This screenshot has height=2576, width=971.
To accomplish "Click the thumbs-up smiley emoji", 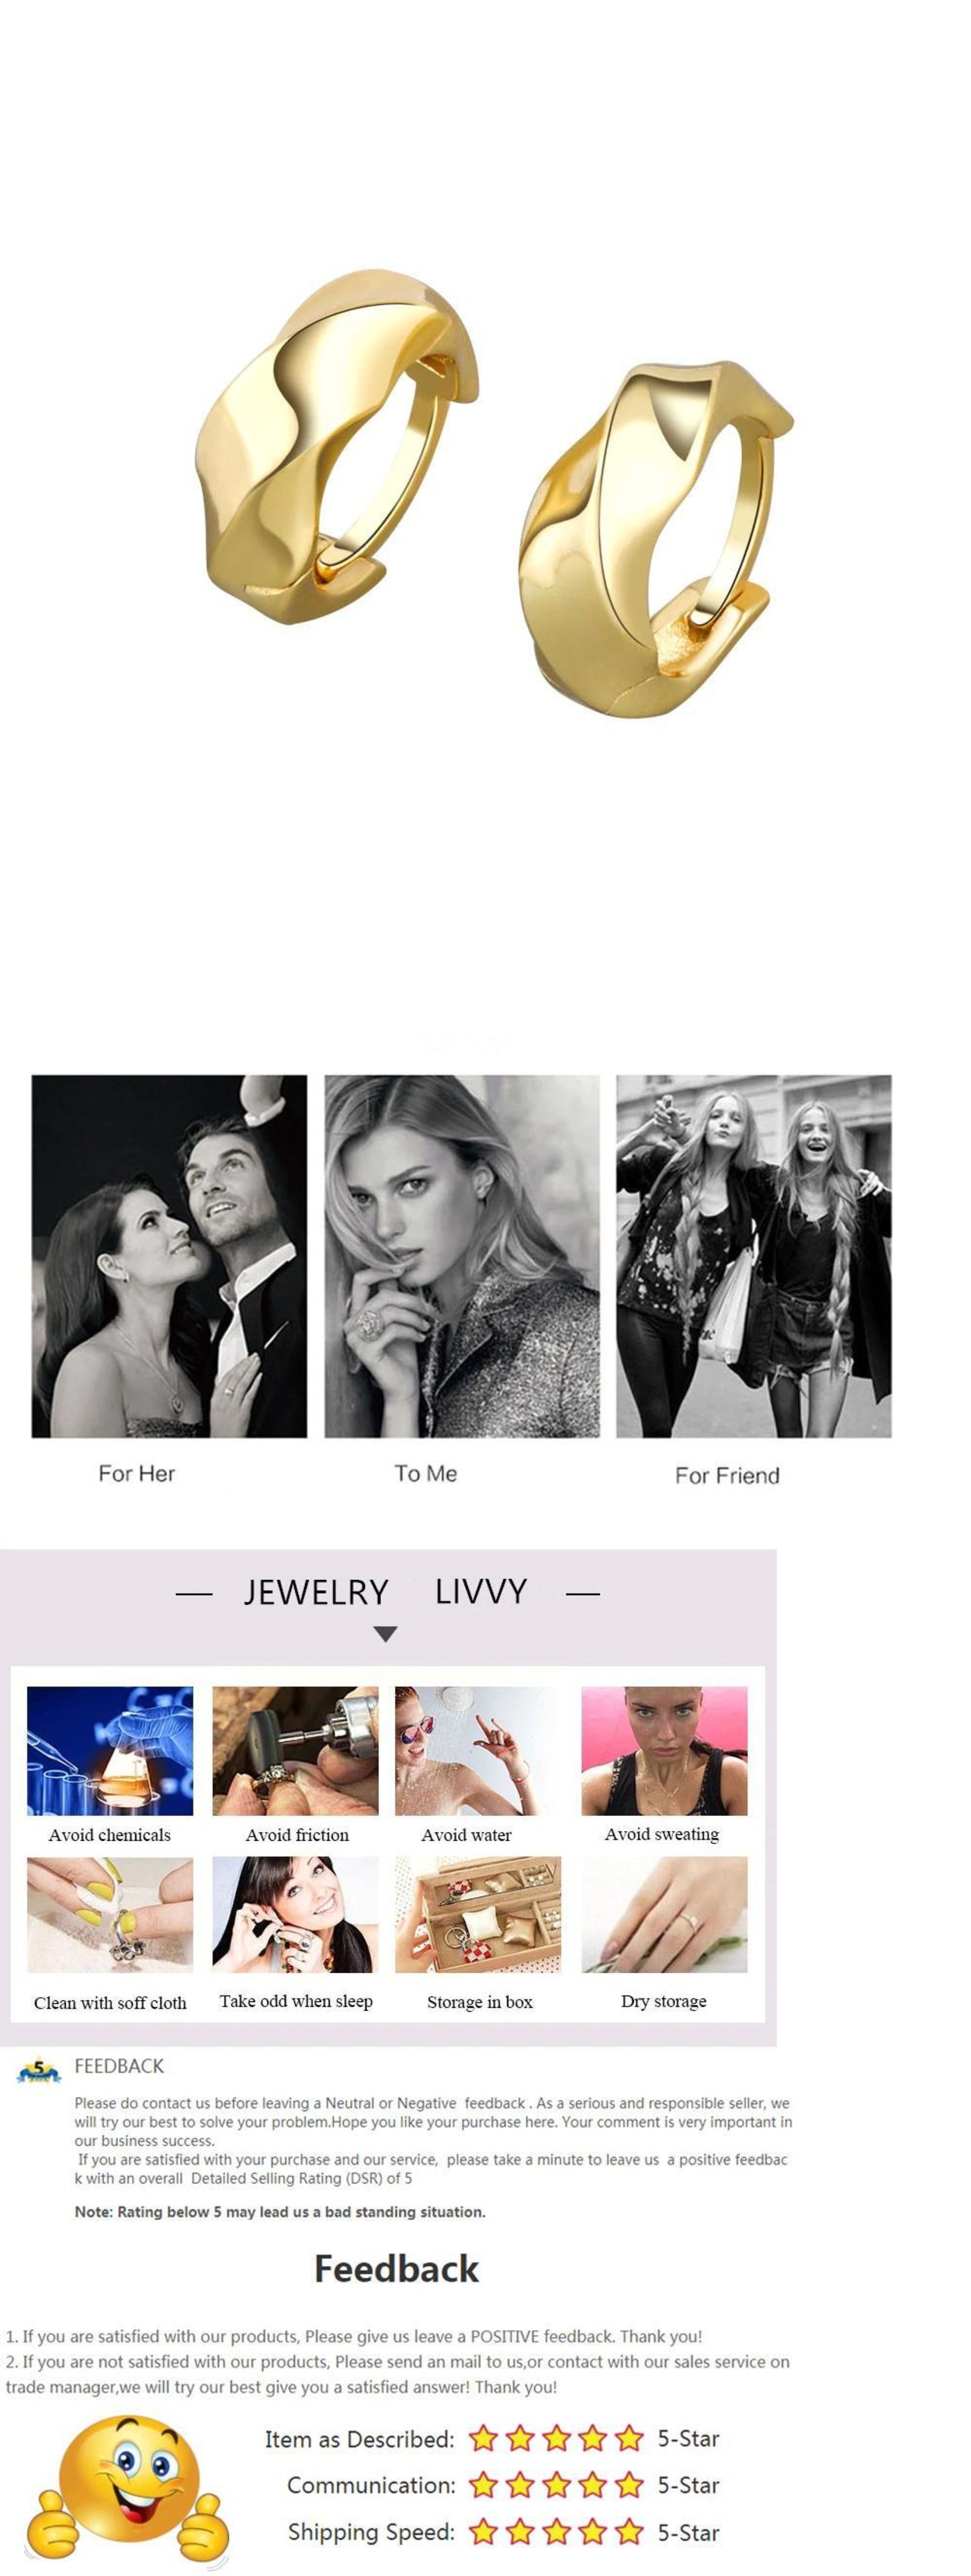I will [128, 2490].
